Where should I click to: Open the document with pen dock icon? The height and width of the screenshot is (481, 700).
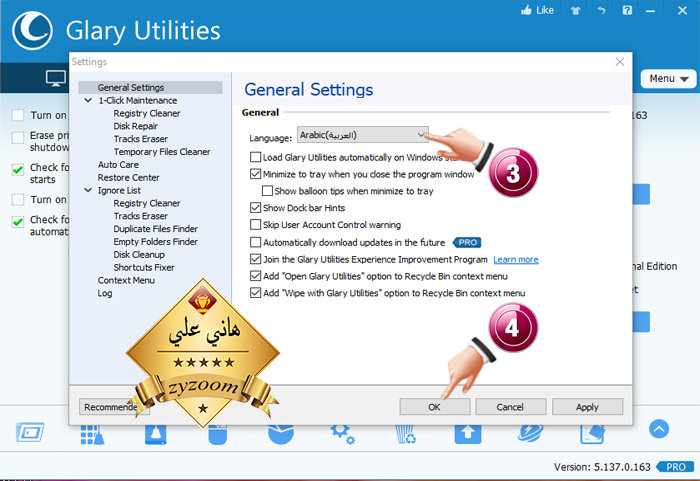[592, 434]
